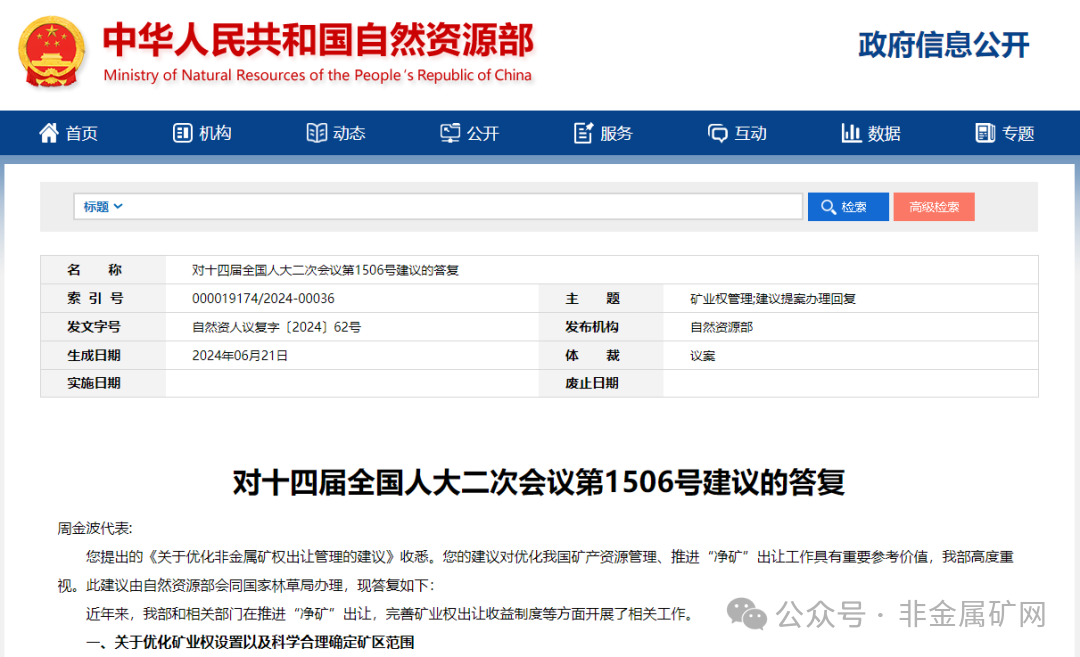Click the 检索 search button
The height and width of the screenshot is (657, 1080).
click(848, 206)
